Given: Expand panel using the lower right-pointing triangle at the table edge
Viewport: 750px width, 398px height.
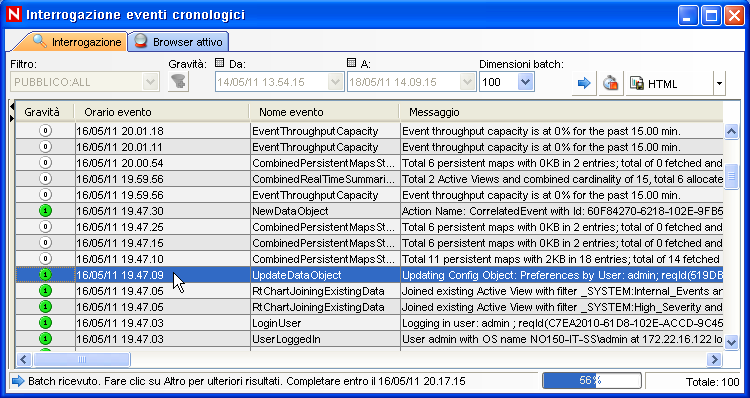Looking at the screenshot, I should [x=12, y=118].
